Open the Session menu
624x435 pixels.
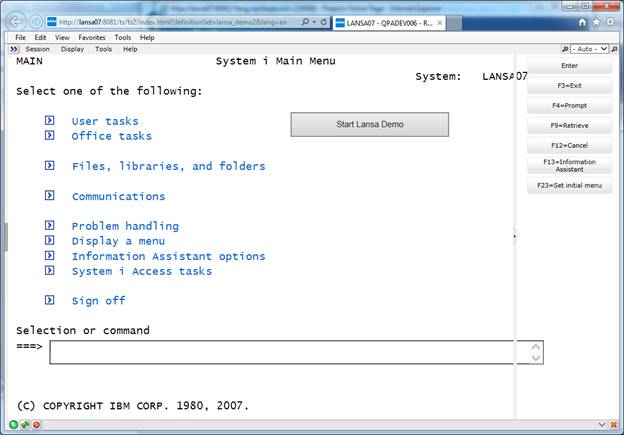(x=37, y=48)
